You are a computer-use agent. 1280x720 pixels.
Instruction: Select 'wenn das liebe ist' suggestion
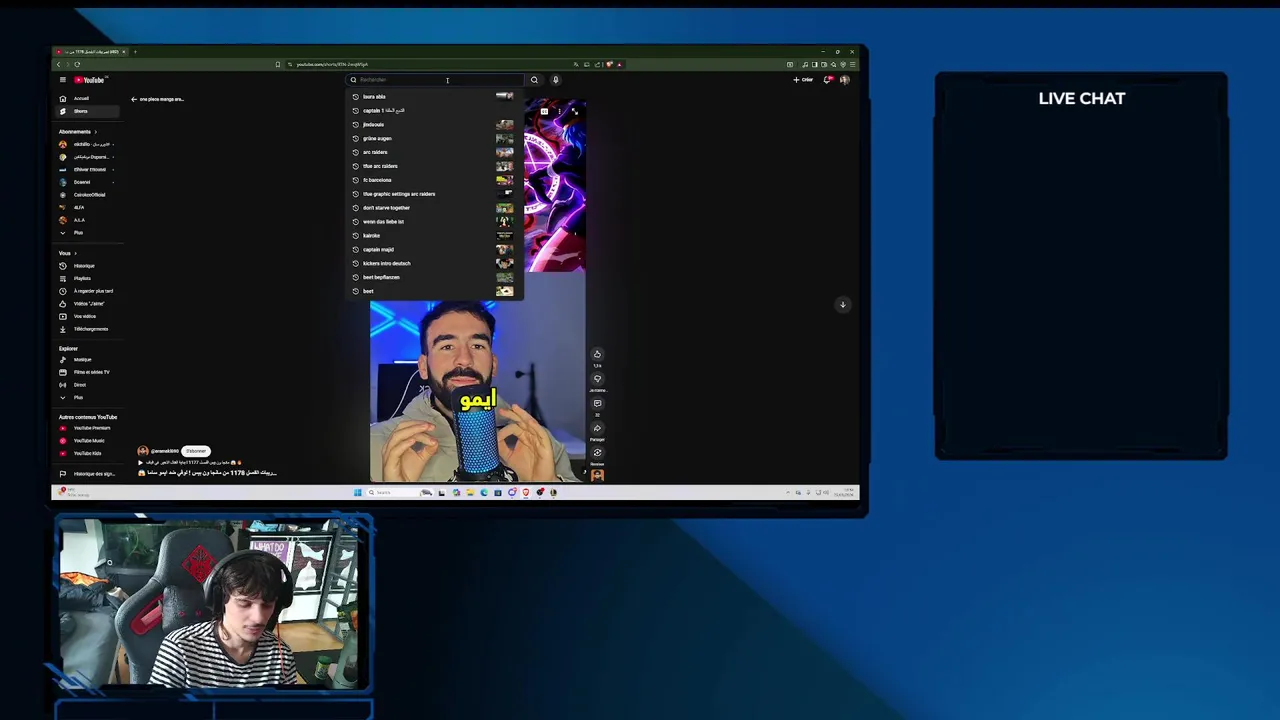click(432, 222)
